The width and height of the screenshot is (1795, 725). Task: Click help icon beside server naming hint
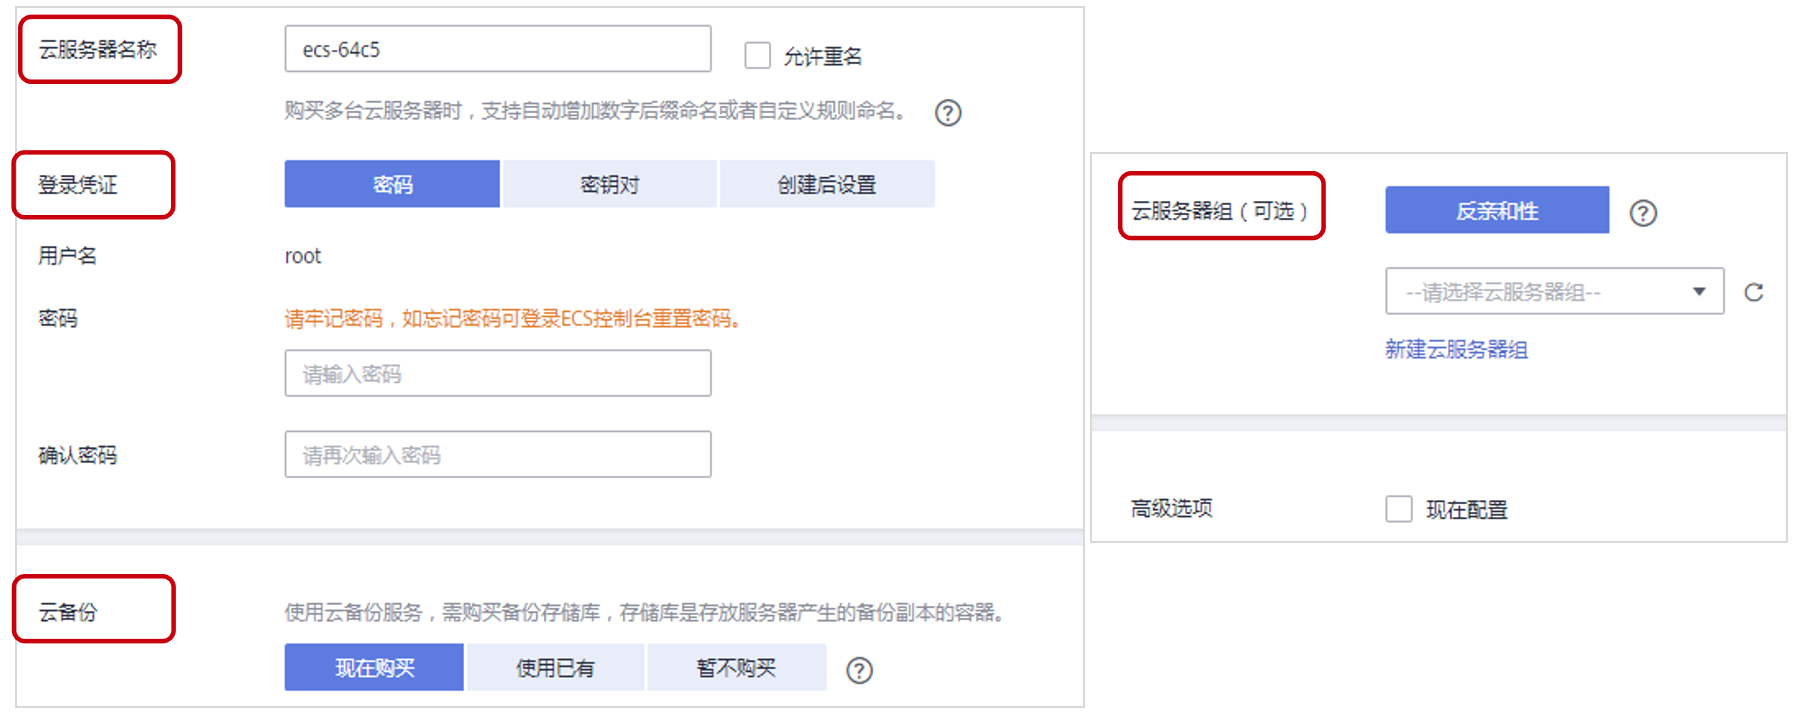pyautogui.click(x=947, y=112)
